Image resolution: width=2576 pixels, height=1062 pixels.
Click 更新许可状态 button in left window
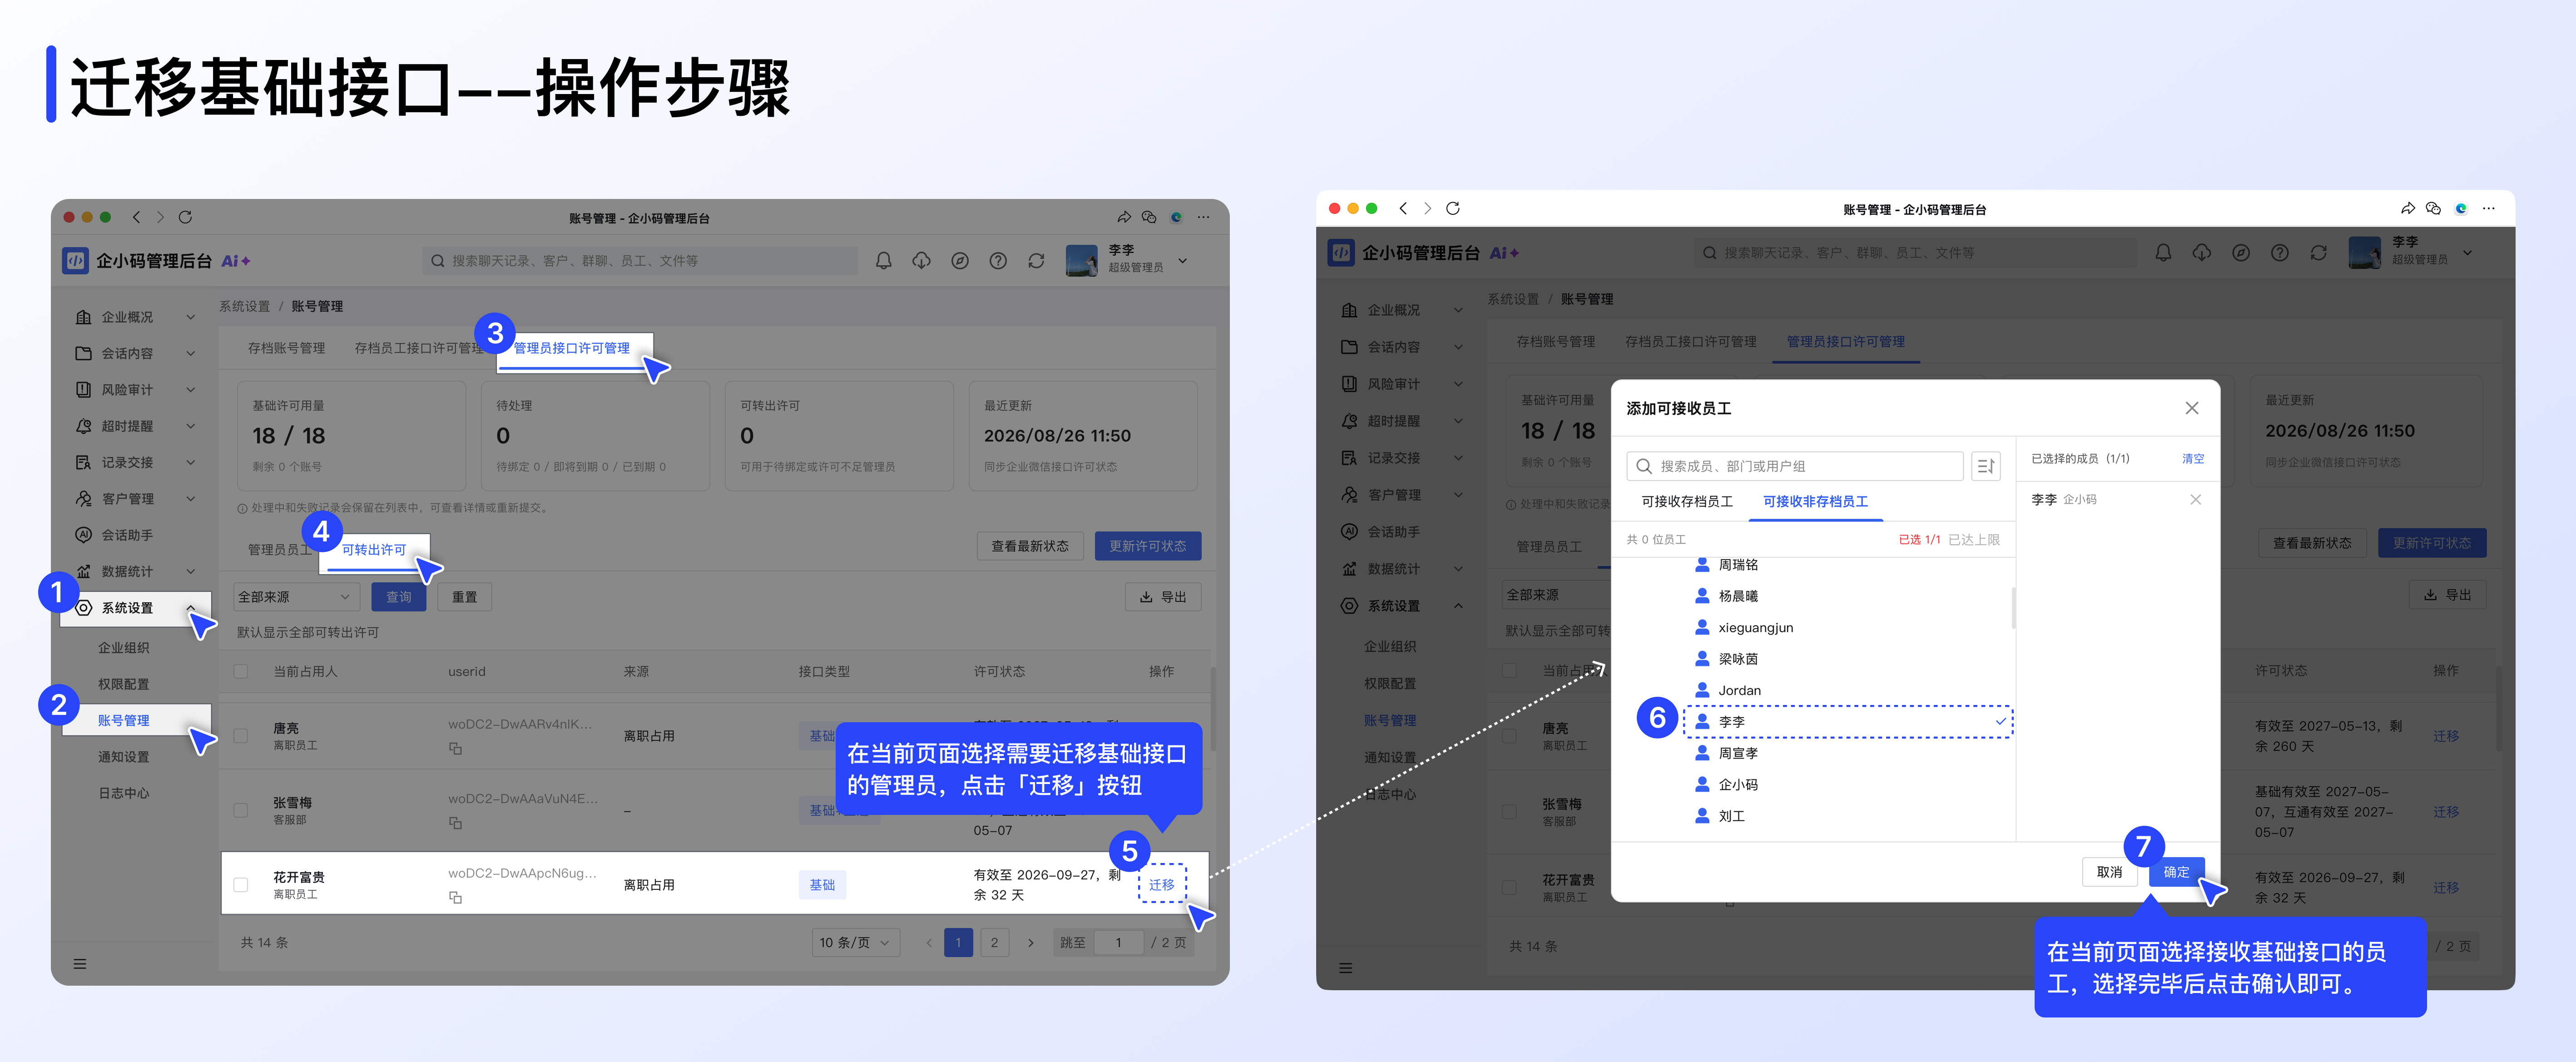(x=1147, y=546)
